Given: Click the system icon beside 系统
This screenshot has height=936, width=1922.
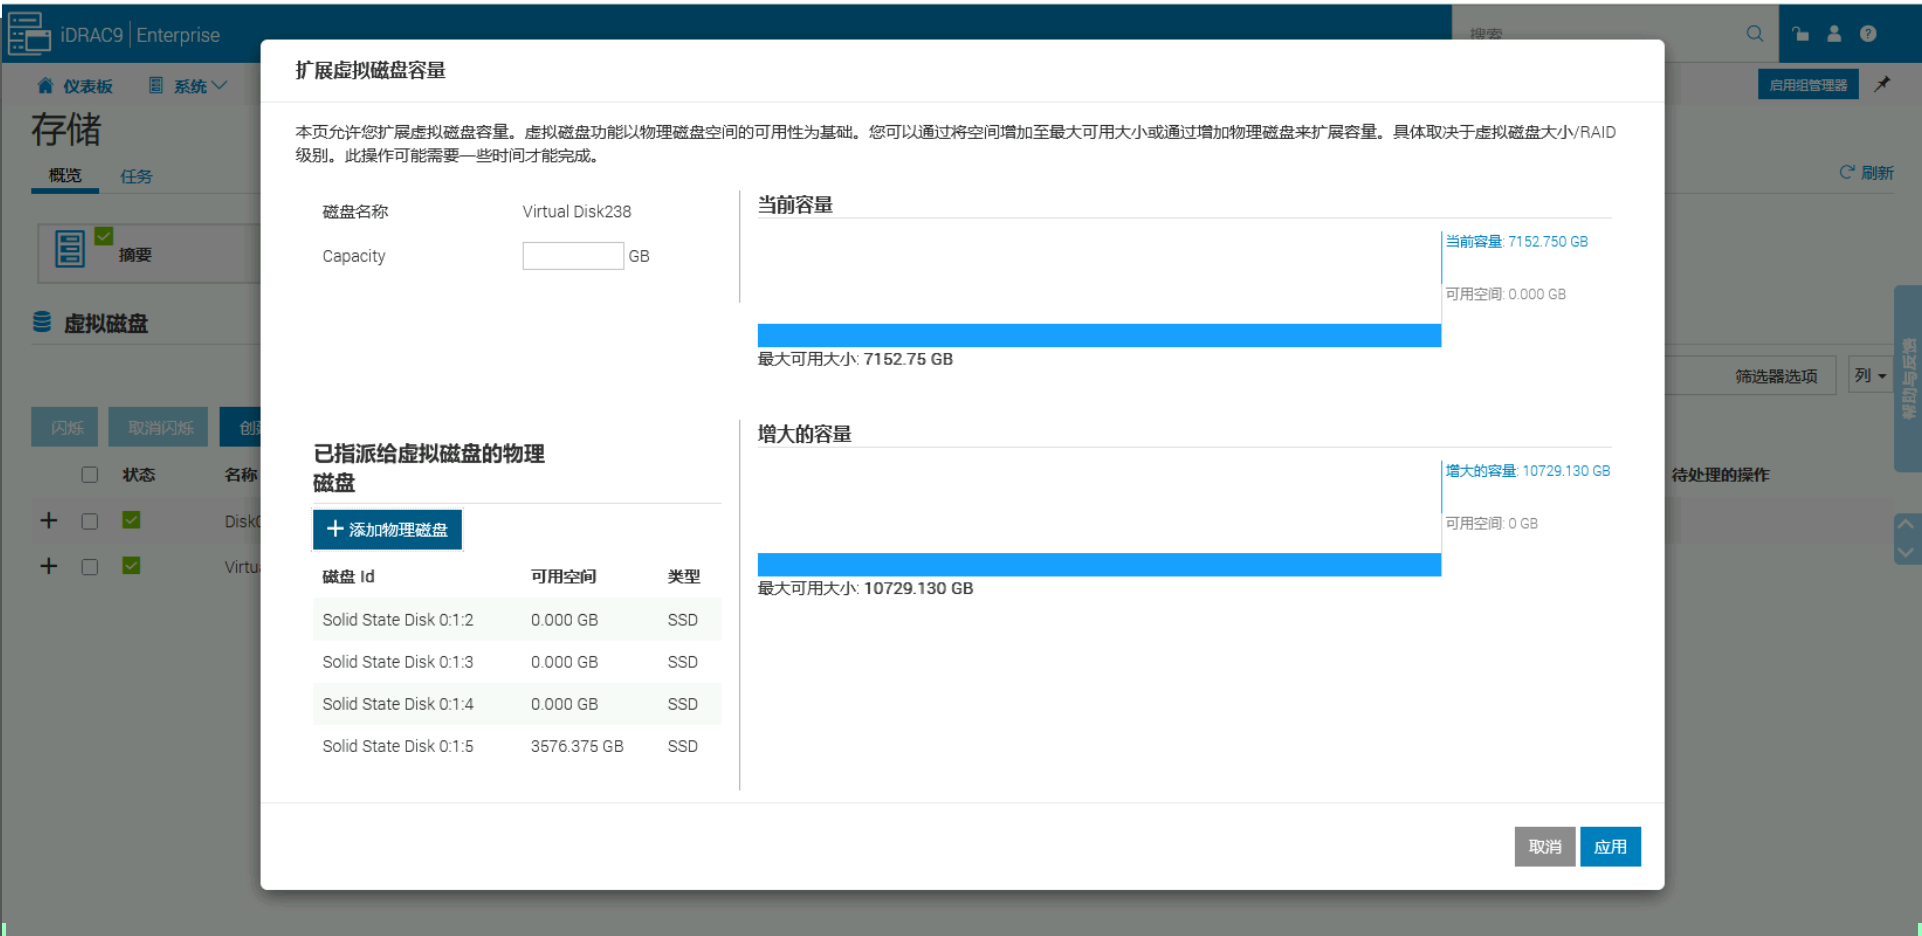Looking at the screenshot, I should 156,86.
